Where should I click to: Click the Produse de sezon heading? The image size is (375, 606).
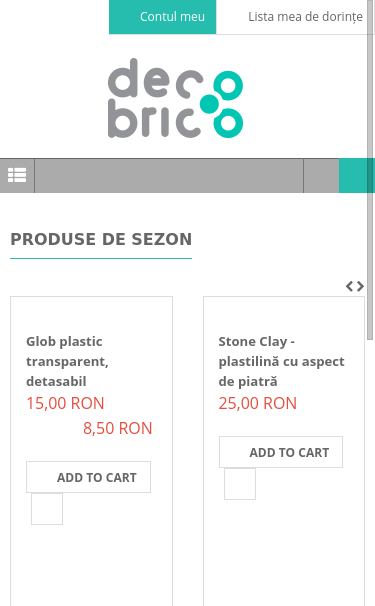[101, 239]
